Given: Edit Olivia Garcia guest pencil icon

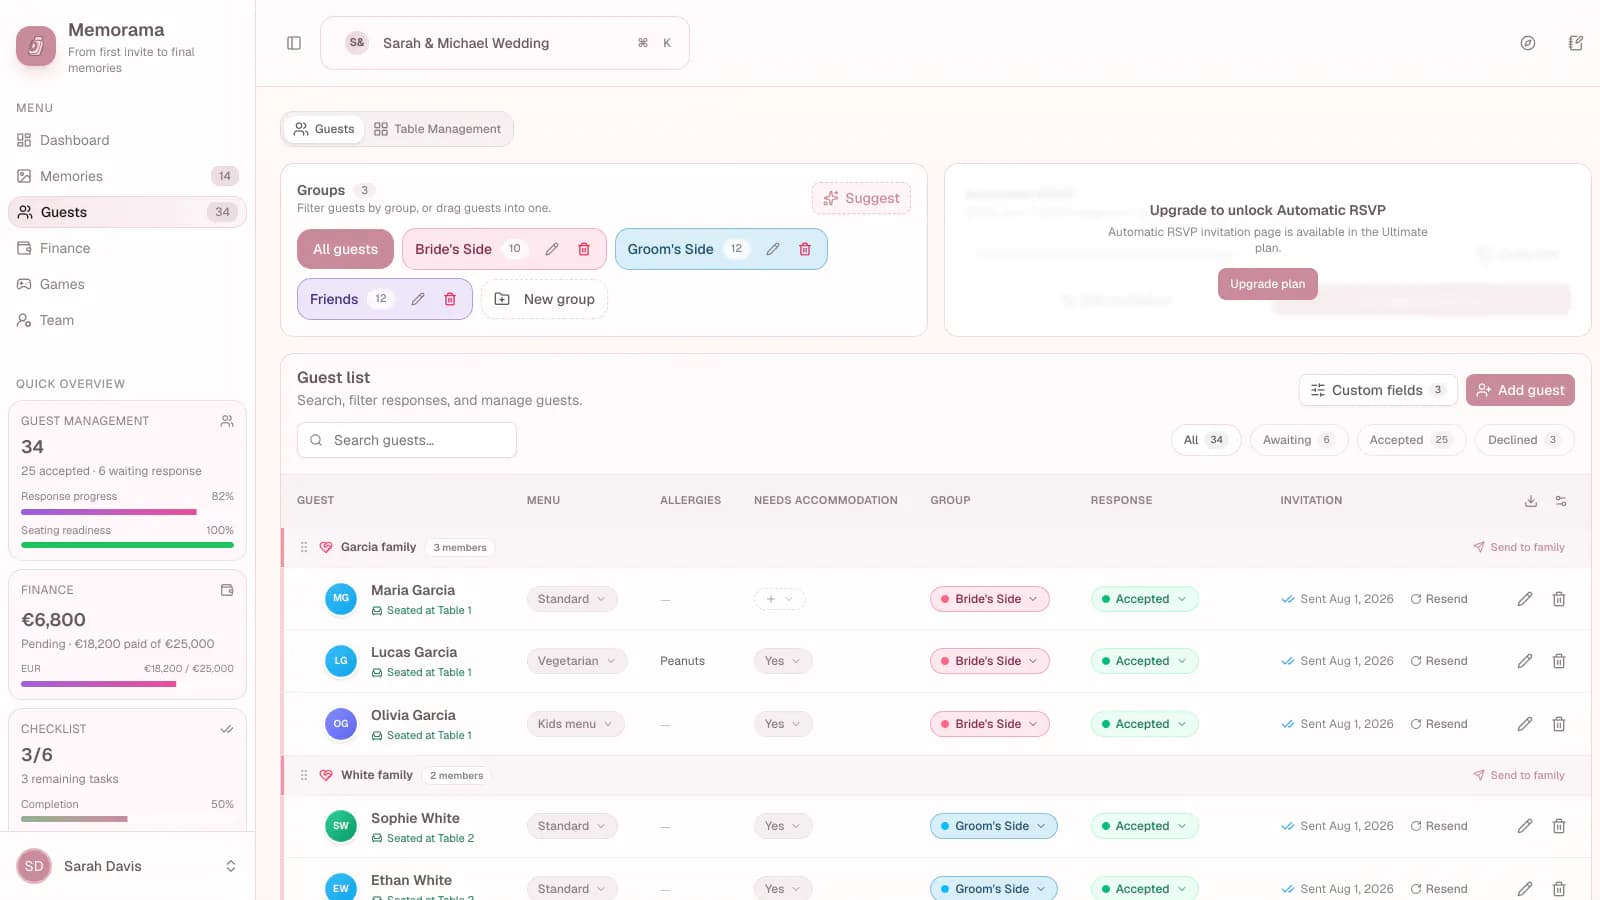Looking at the screenshot, I should pyautogui.click(x=1525, y=724).
